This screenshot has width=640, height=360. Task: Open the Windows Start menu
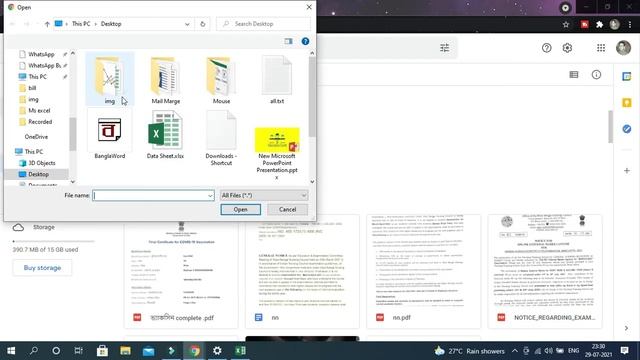click(x=11, y=351)
